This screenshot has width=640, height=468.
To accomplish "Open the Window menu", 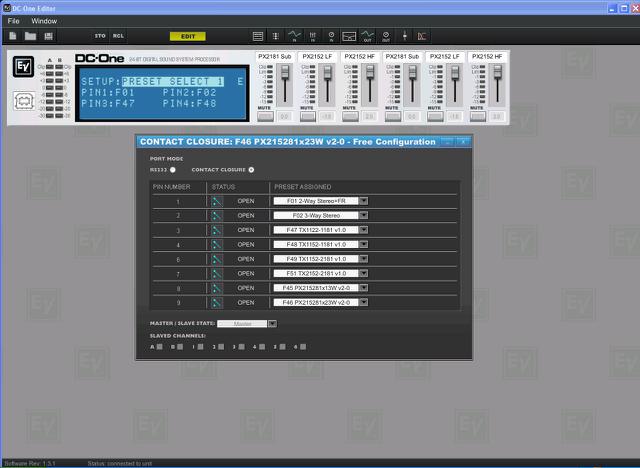I will (x=44, y=20).
